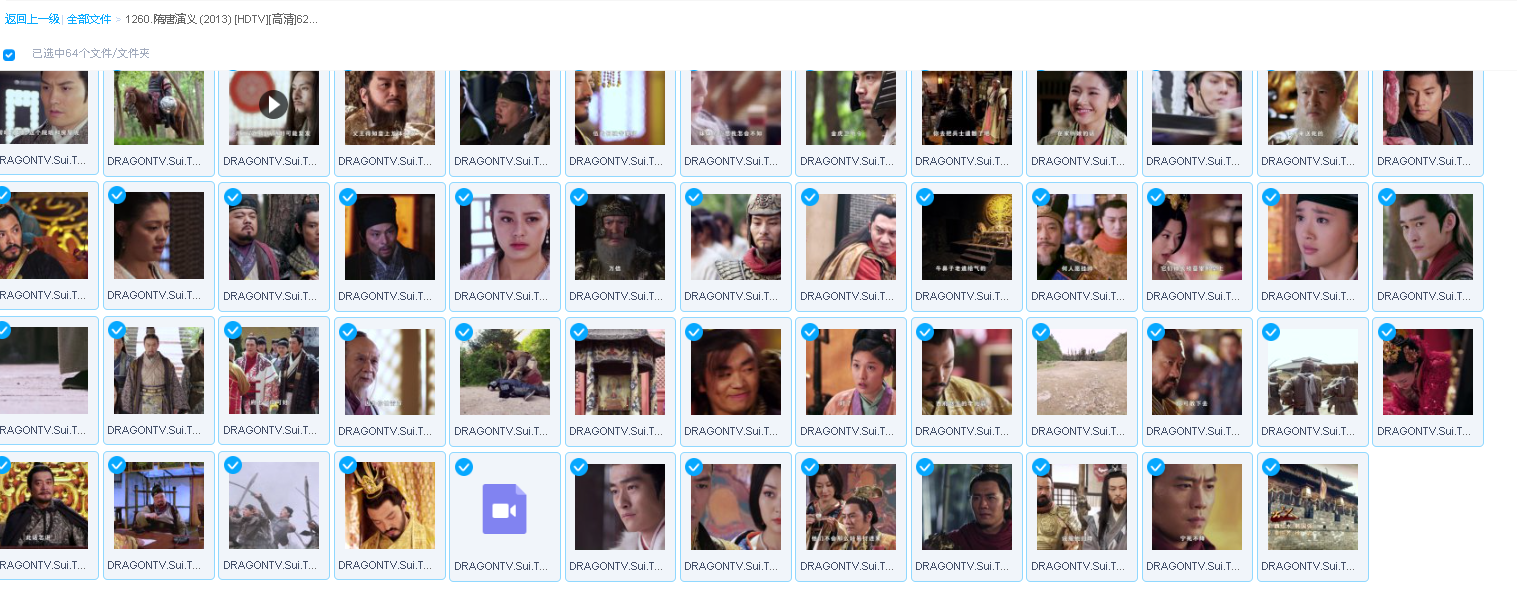Open the thumbnail of man lying on ground outdoors
Screen dimensions: 1517x605
504,371
